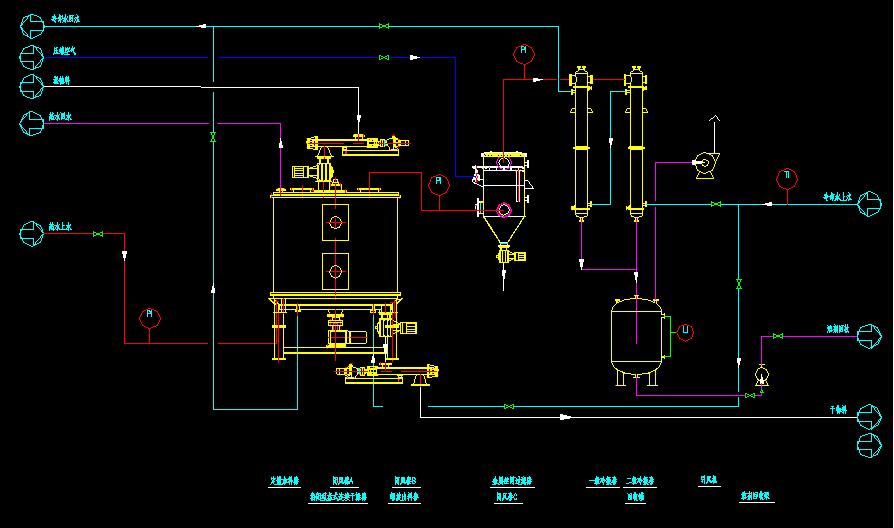Click the storage tank vessel
The height and width of the screenshot is (528, 894).
(x=637, y=336)
